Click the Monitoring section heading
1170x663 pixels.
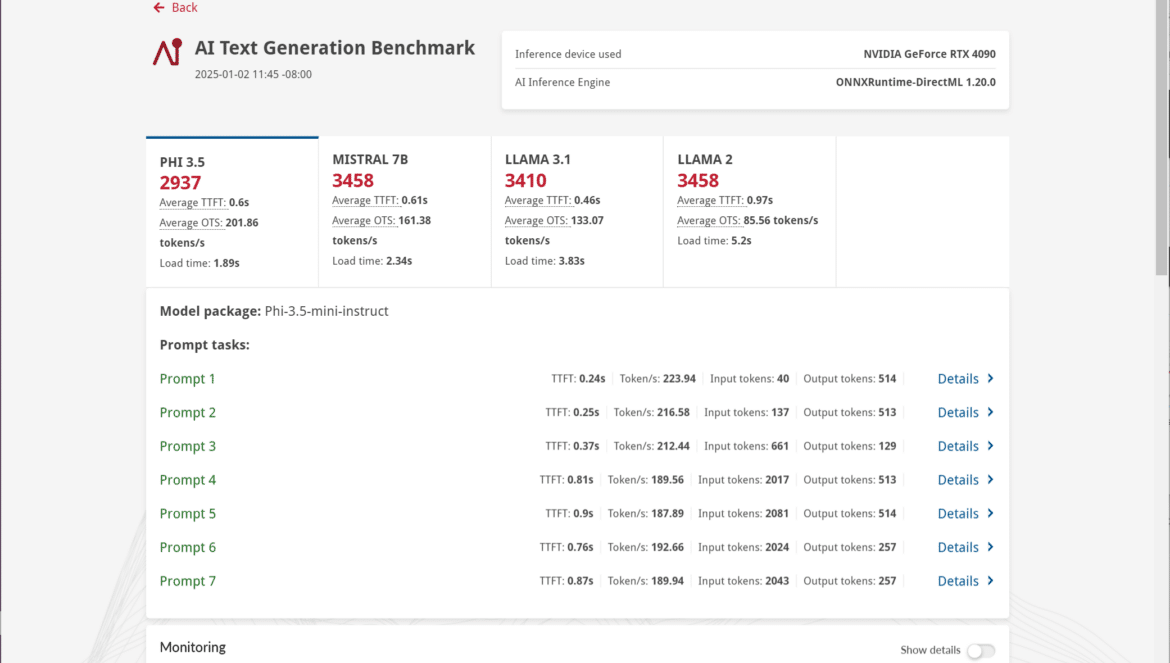193,647
